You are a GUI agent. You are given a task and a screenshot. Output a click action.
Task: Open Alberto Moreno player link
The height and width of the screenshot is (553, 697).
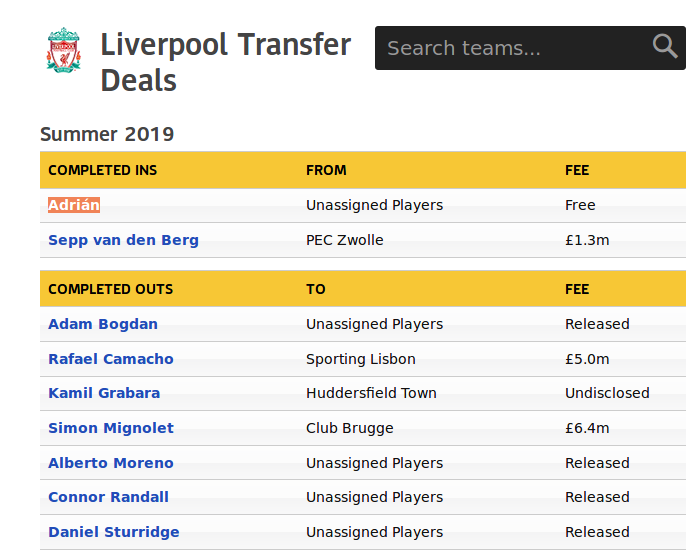[x=111, y=463]
